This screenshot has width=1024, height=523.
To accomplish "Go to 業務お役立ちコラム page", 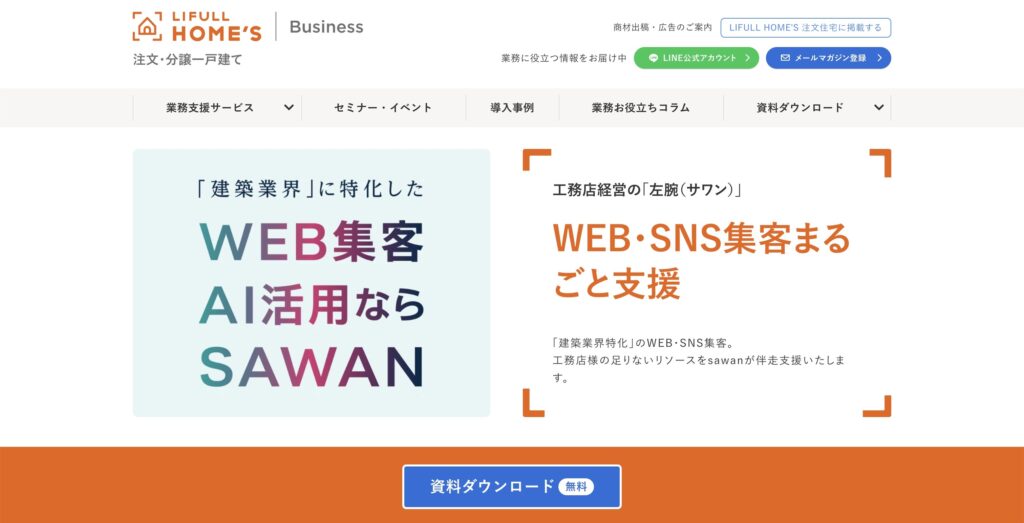I will tap(641, 108).
